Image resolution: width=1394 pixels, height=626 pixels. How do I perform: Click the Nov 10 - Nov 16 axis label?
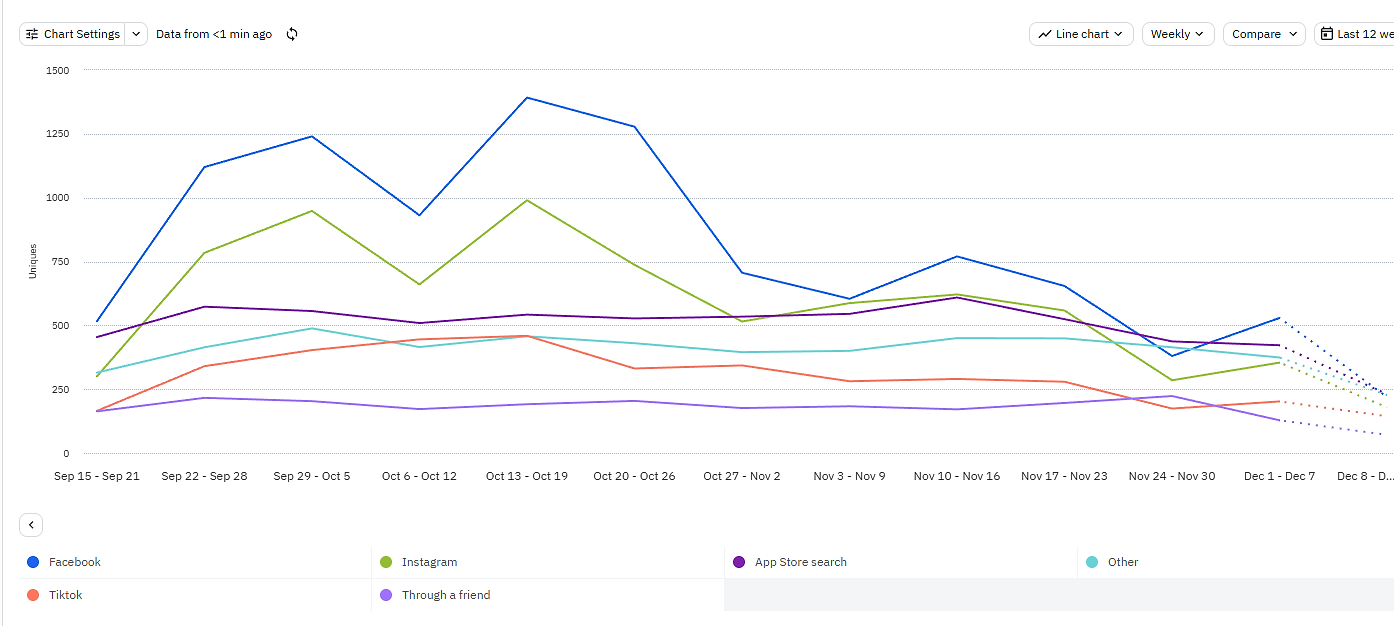[957, 476]
